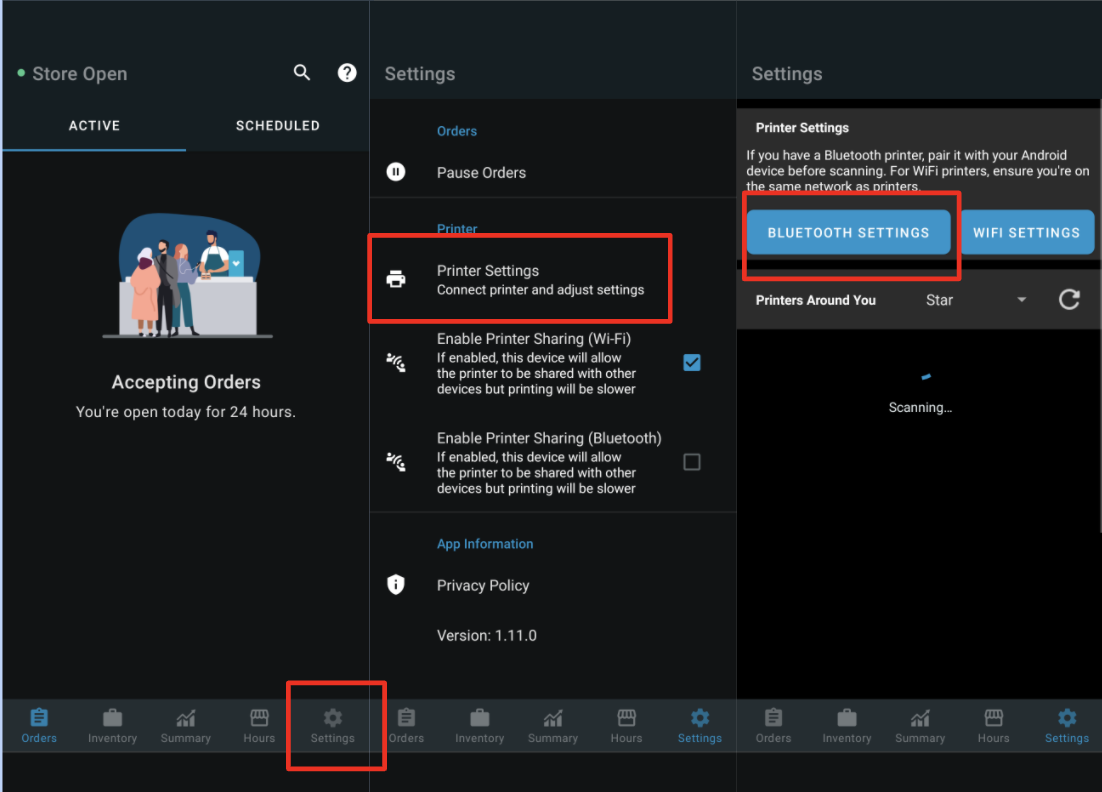The width and height of the screenshot is (1102, 792).
Task: Click Bluetooth printer sharing icon
Action: tap(396, 462)
